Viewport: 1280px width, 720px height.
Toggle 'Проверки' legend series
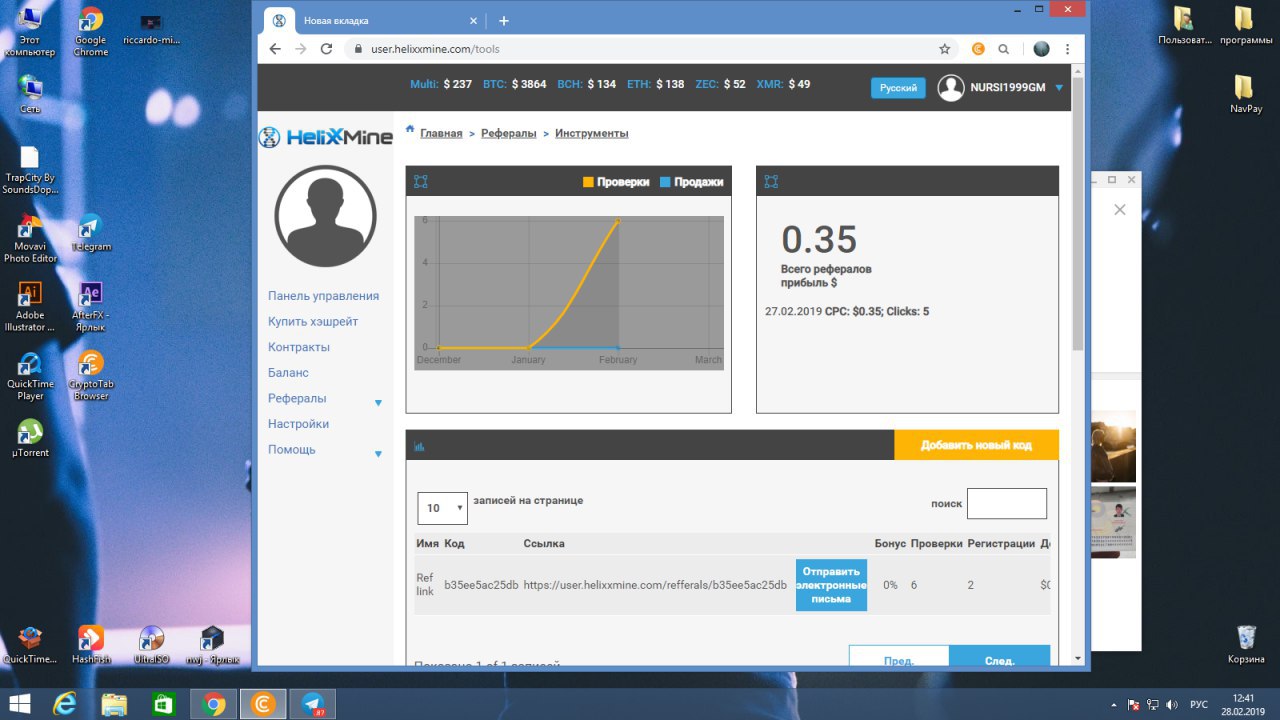click(616, 182)
